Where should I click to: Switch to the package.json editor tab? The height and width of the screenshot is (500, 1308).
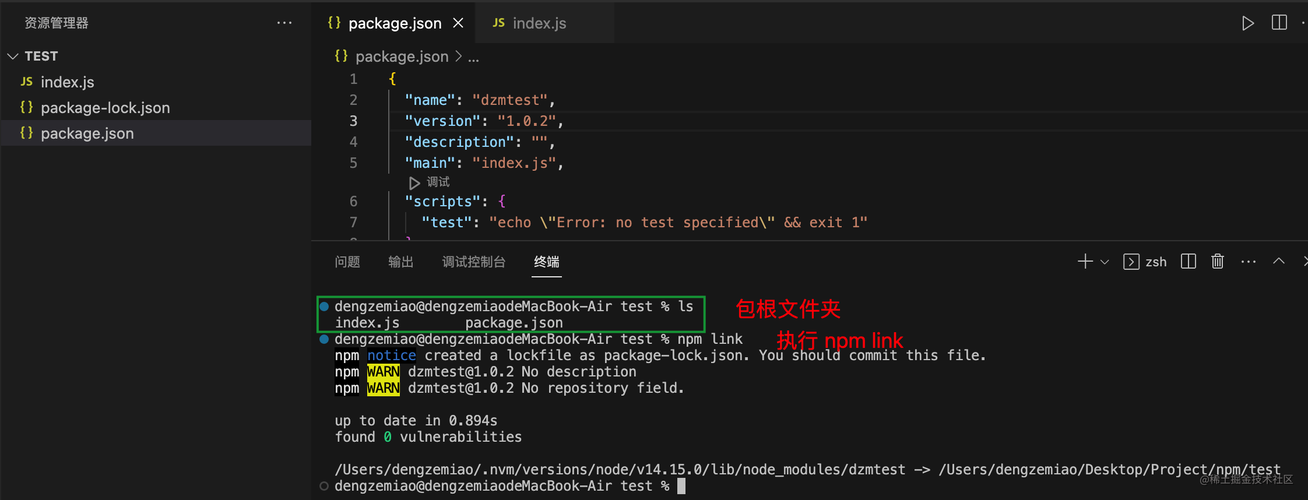point(395,23)
